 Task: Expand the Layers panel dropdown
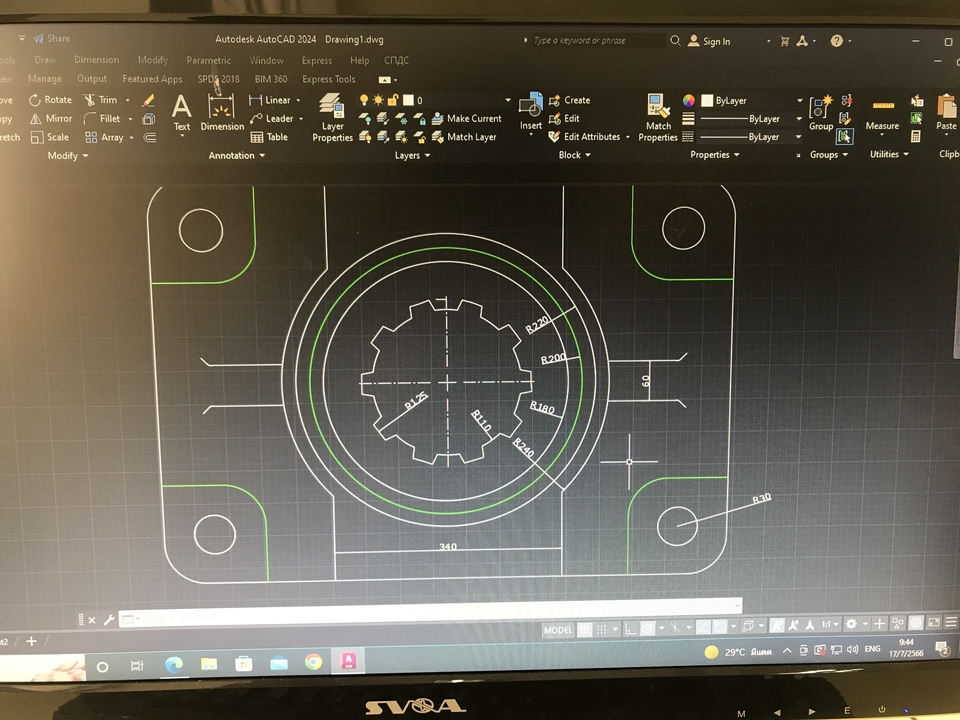(x=412, y=156)
